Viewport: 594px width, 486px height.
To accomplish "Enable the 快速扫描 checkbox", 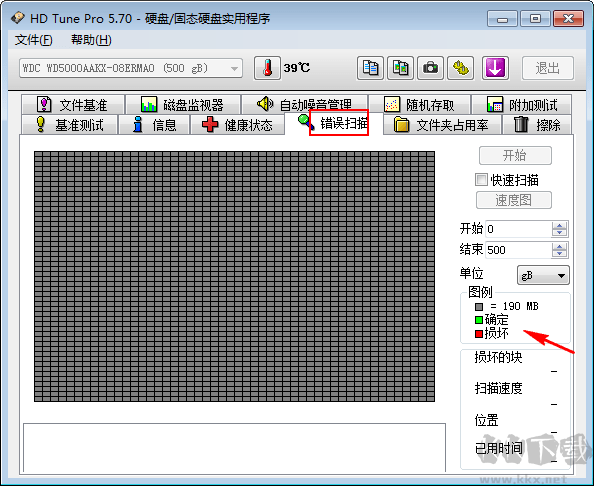I will coord(481,180).
